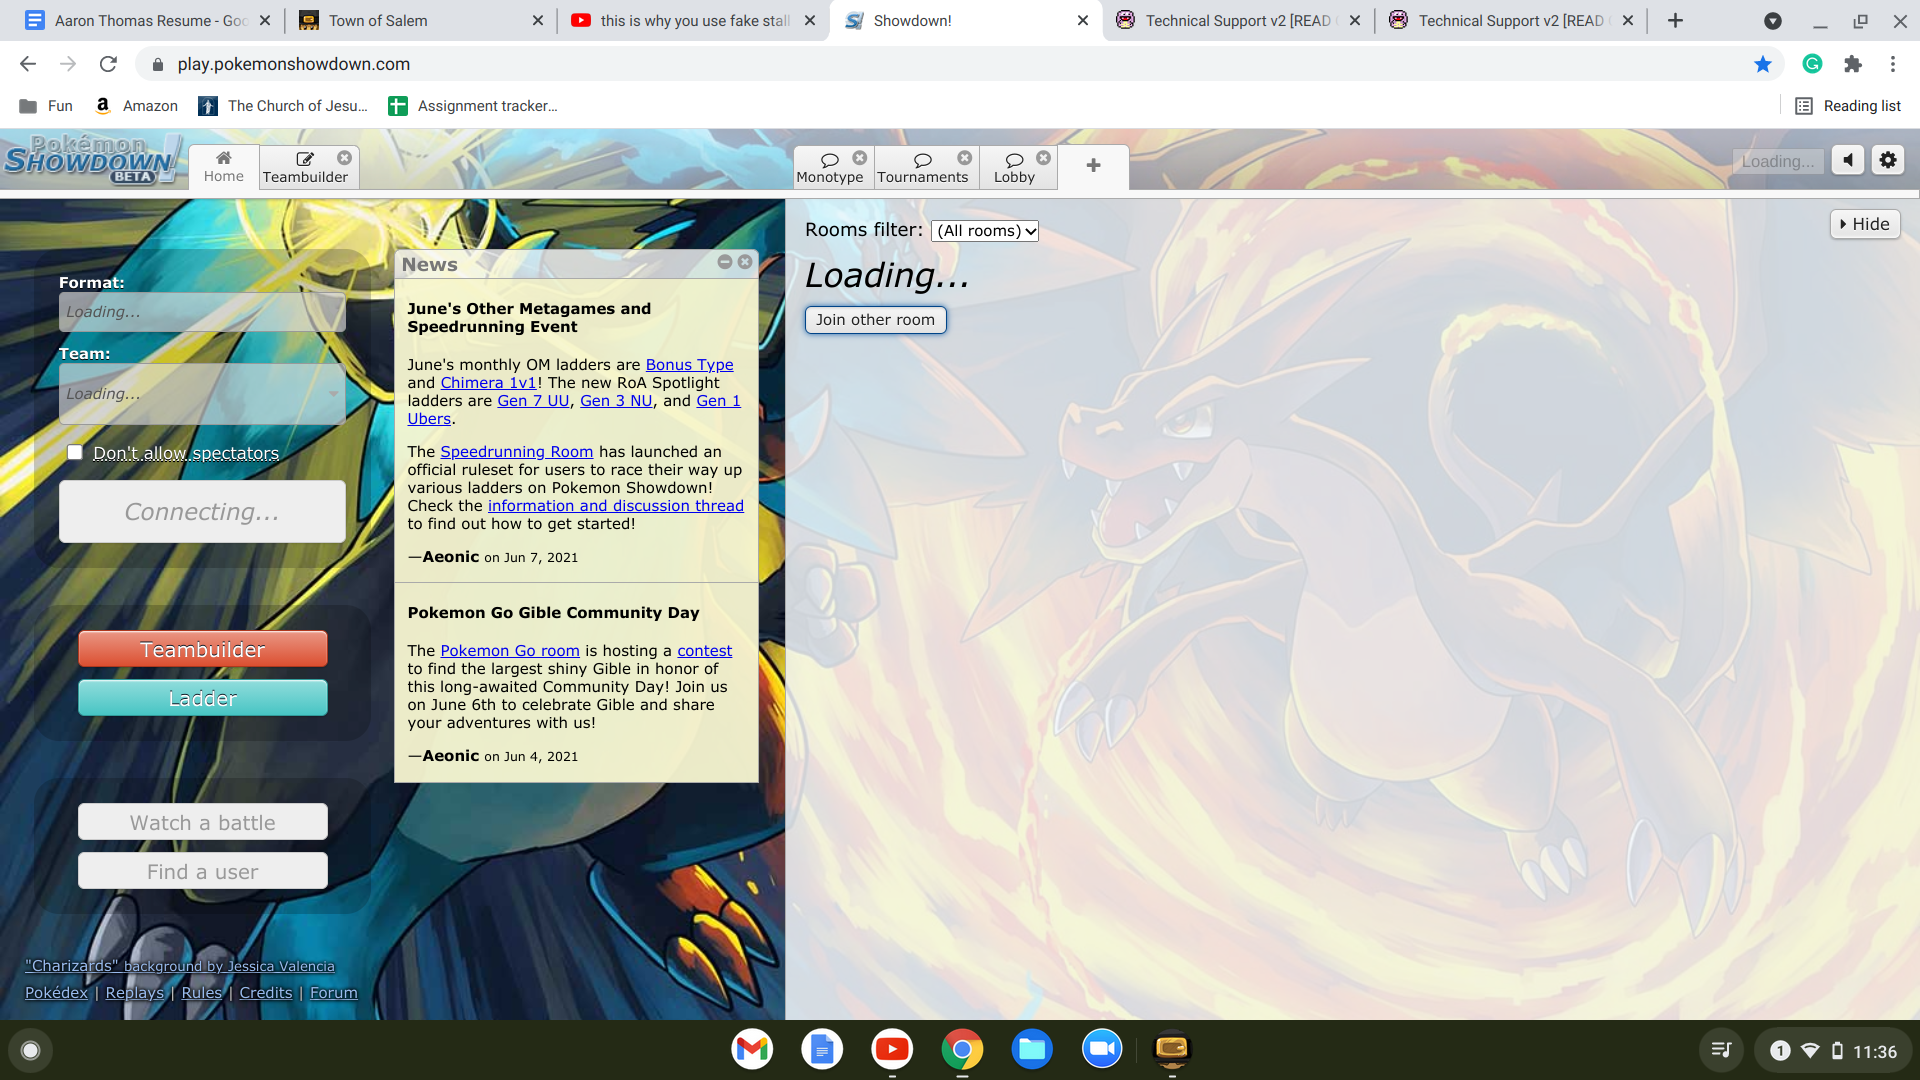Open the Fun bookmarks folder
The image size is (1920, 1080).
46,106
